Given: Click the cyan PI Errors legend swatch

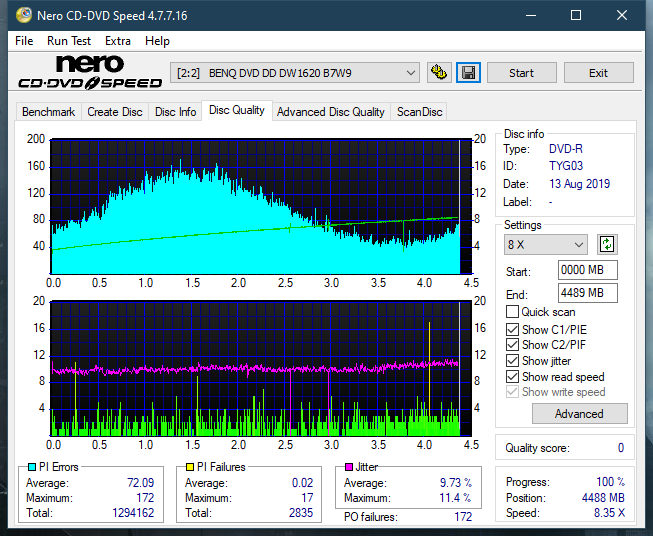Looking at the screenshot, I should (31, 467).
